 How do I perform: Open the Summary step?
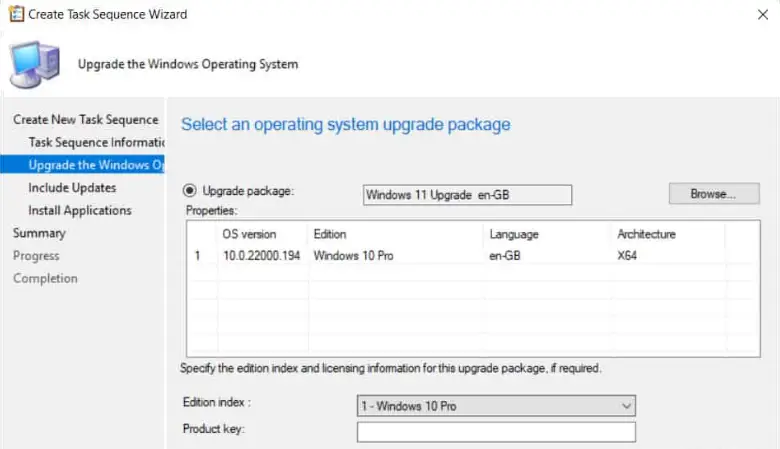tap(39, 233)
